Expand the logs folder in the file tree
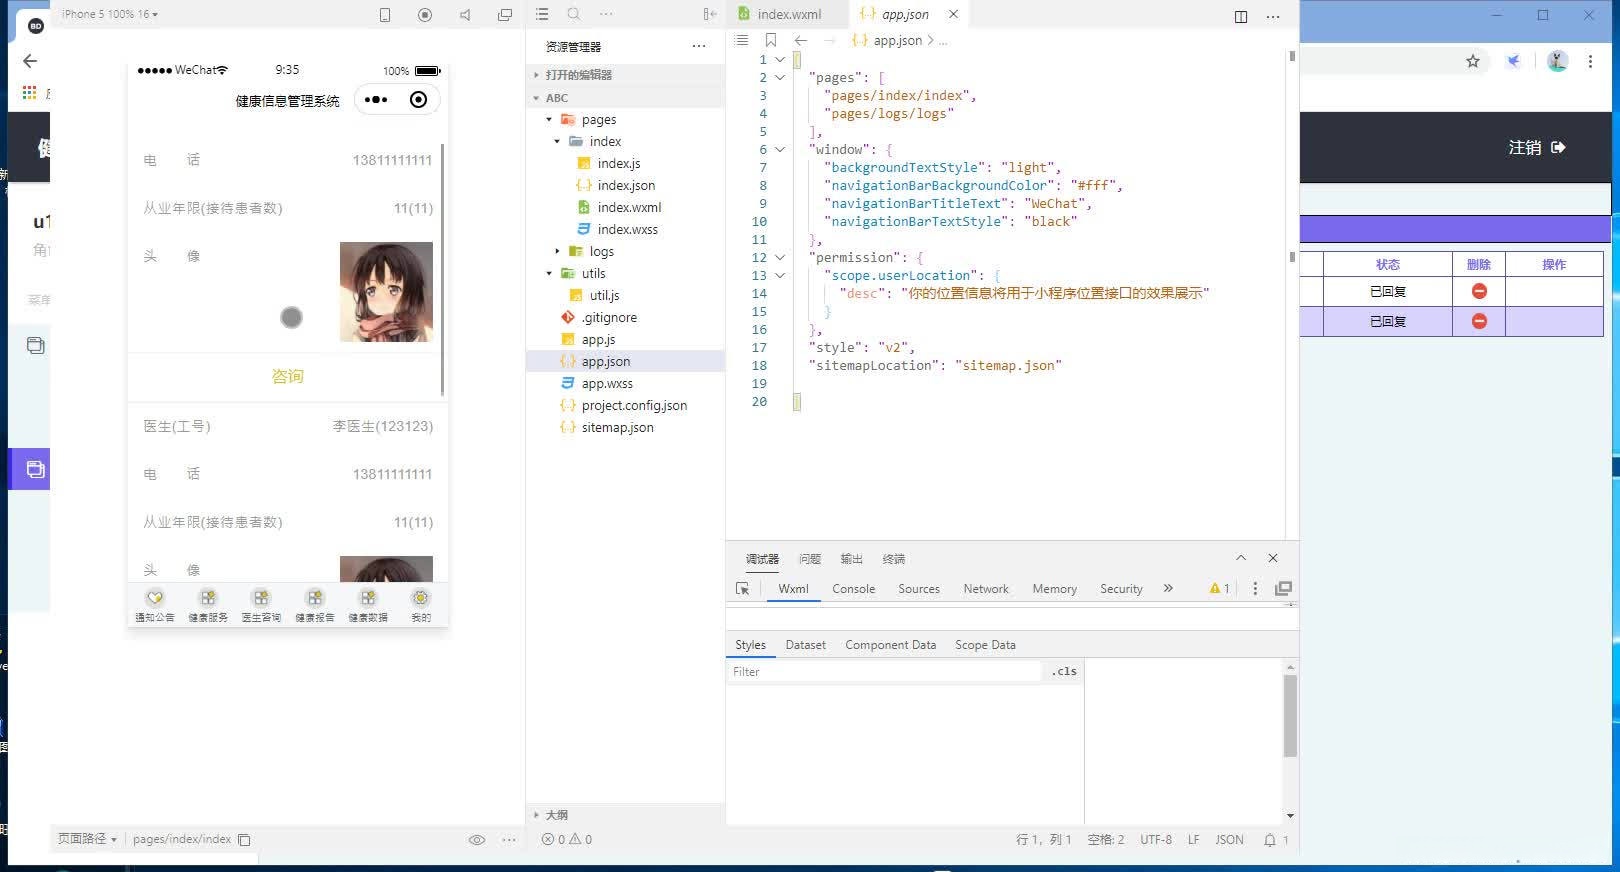The width and height of the screenshot is (1620, 872). tap(558, 252)
